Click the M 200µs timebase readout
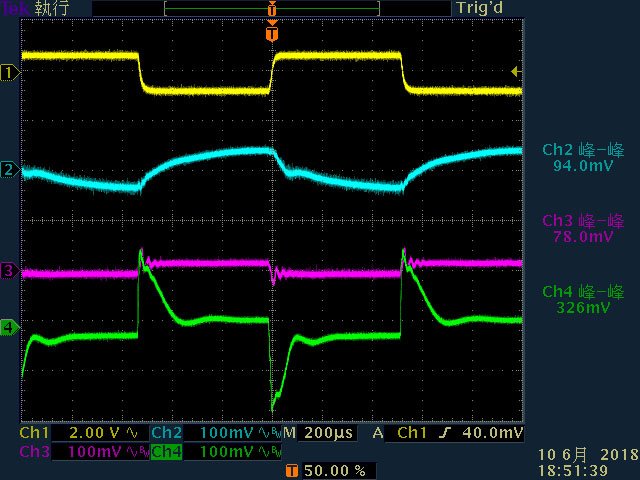 [x=319, y=433]
